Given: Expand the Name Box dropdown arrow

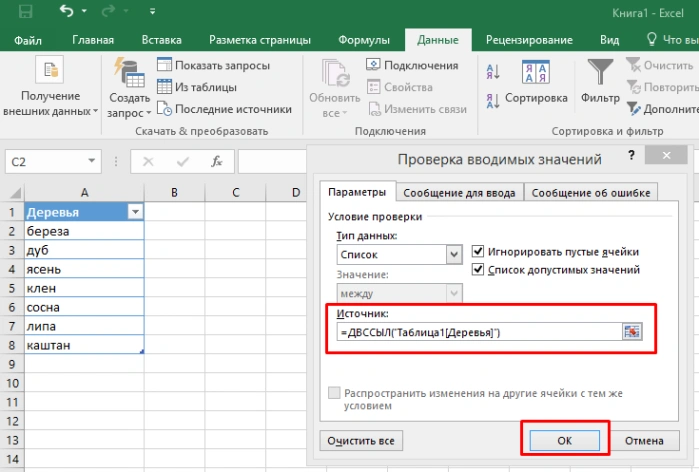Looking at the screenshot, I should [x=91, y=161].
